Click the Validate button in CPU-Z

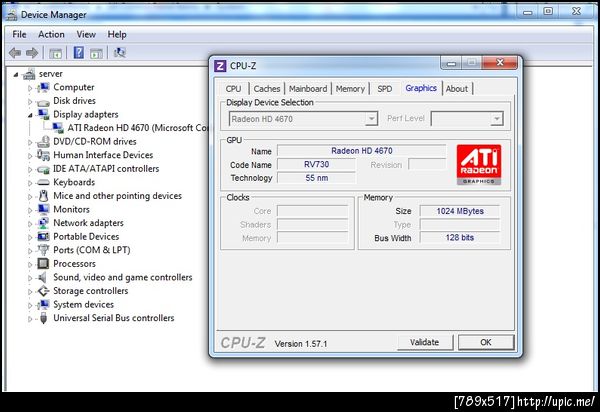[425, 342]
